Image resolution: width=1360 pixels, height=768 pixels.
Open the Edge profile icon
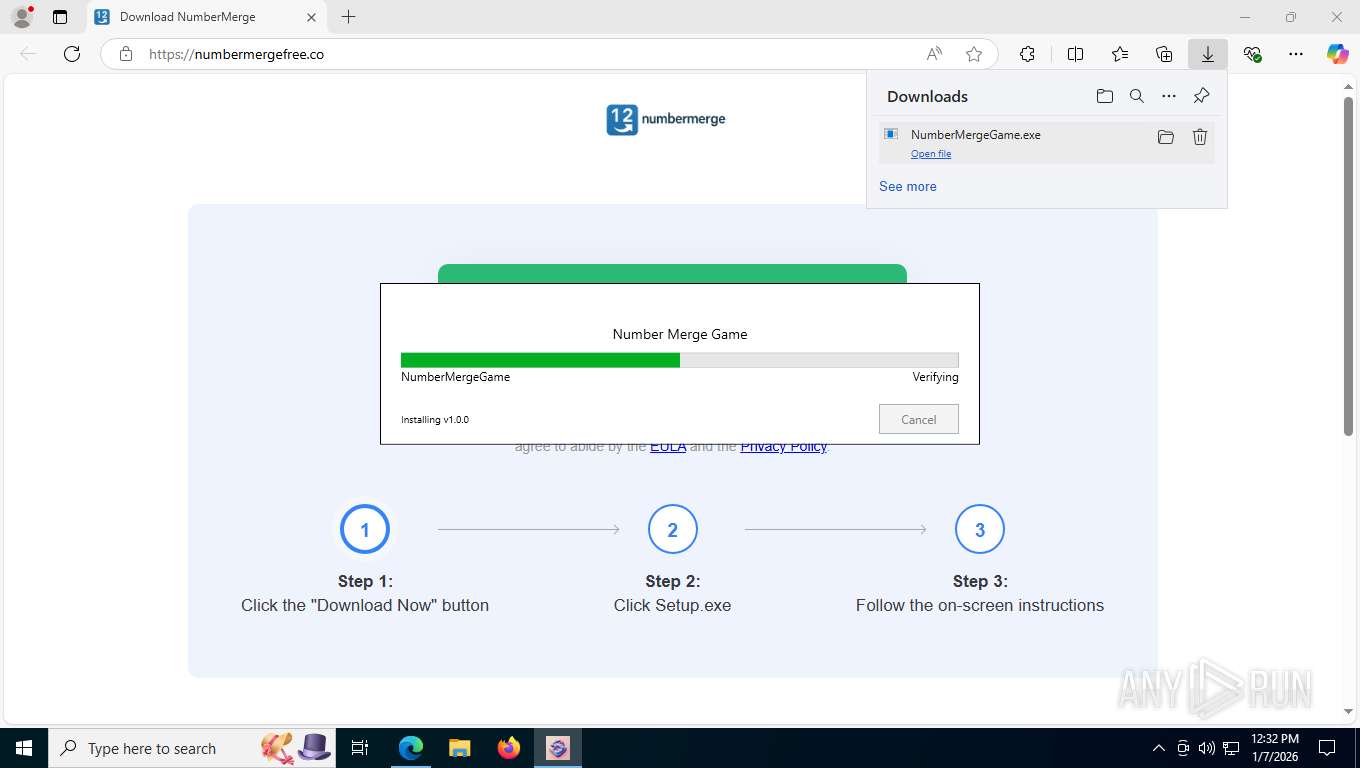tap(21, 17)
